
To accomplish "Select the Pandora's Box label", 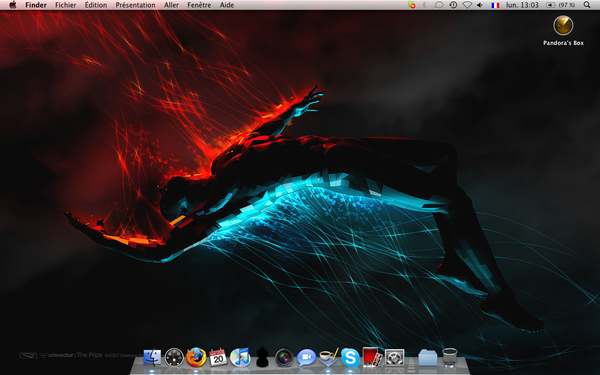I will coord(563,43).
